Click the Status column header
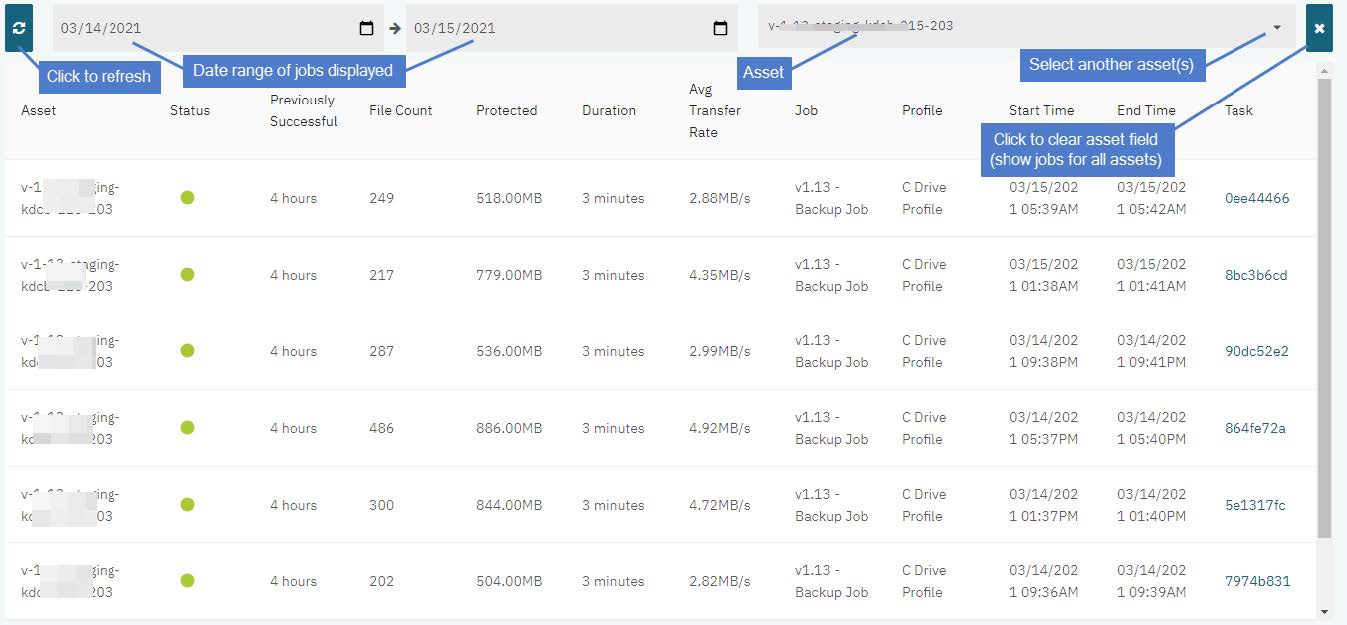Viewport: 1347px width, 625px height. tap(190, 110)
